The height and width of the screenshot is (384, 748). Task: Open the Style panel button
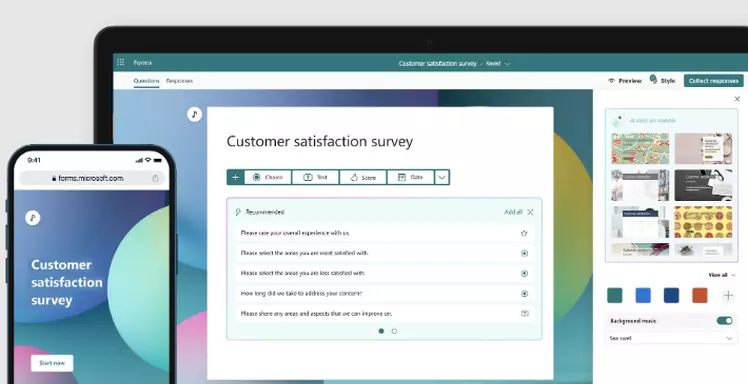click(663, 80)
